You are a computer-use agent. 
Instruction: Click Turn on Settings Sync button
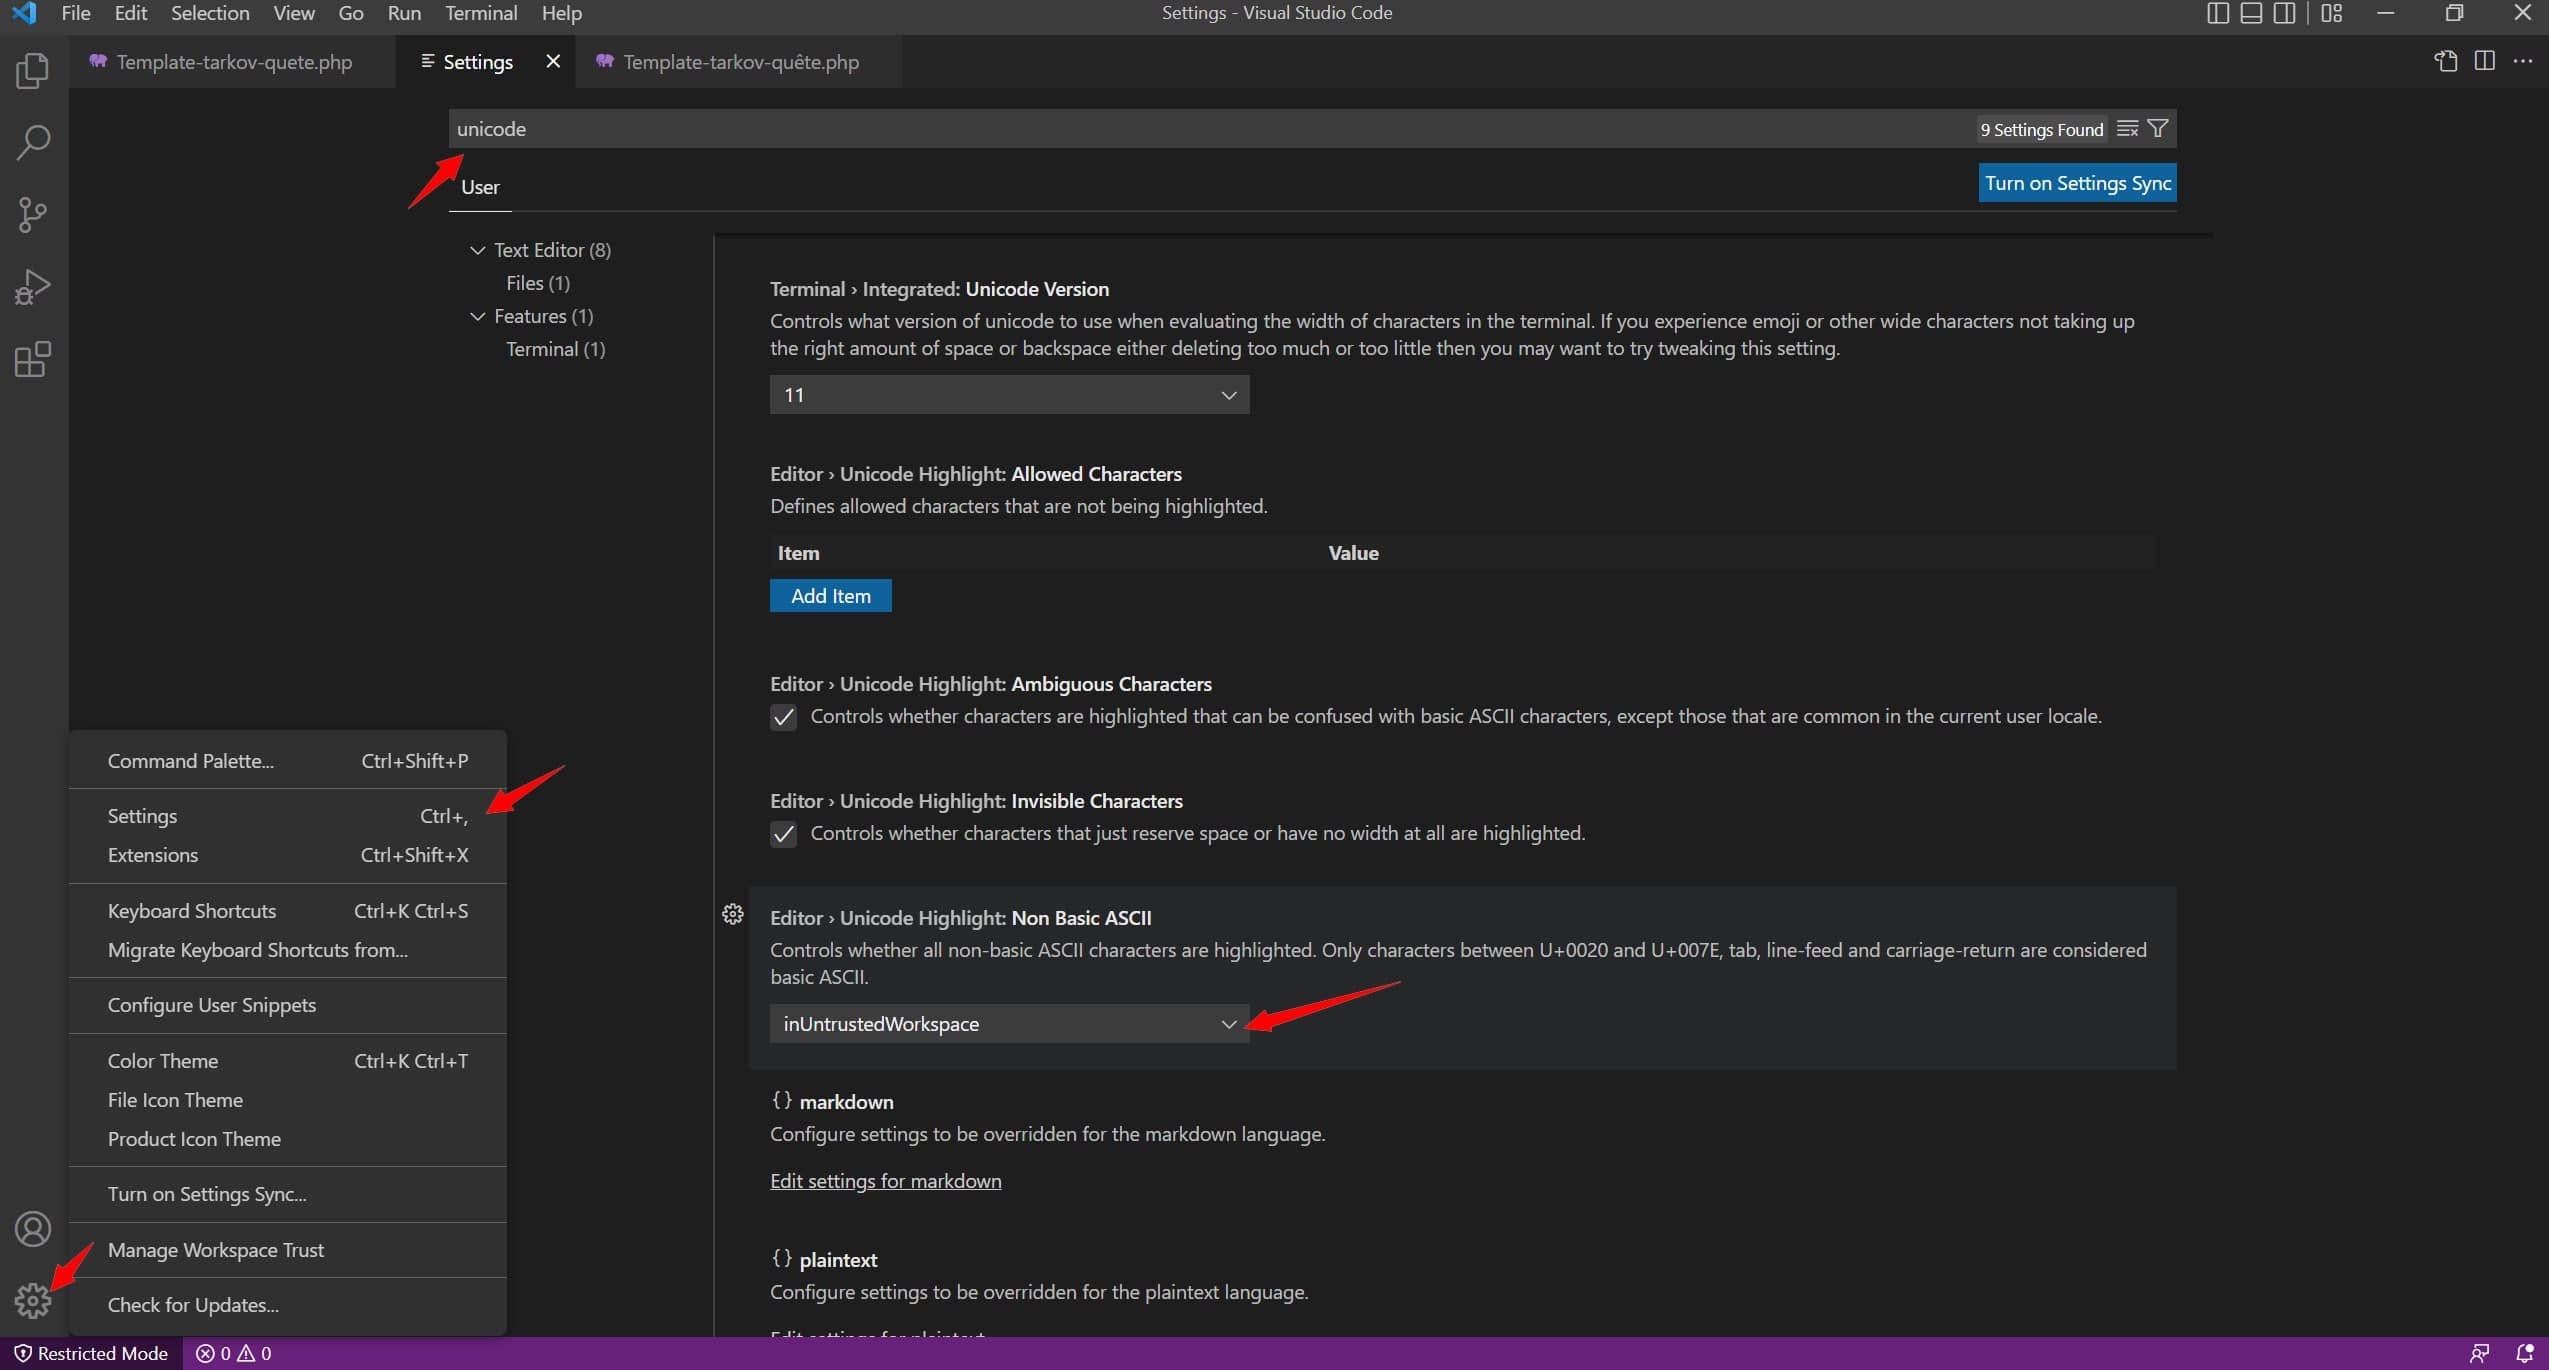[x=2077, y=181]
